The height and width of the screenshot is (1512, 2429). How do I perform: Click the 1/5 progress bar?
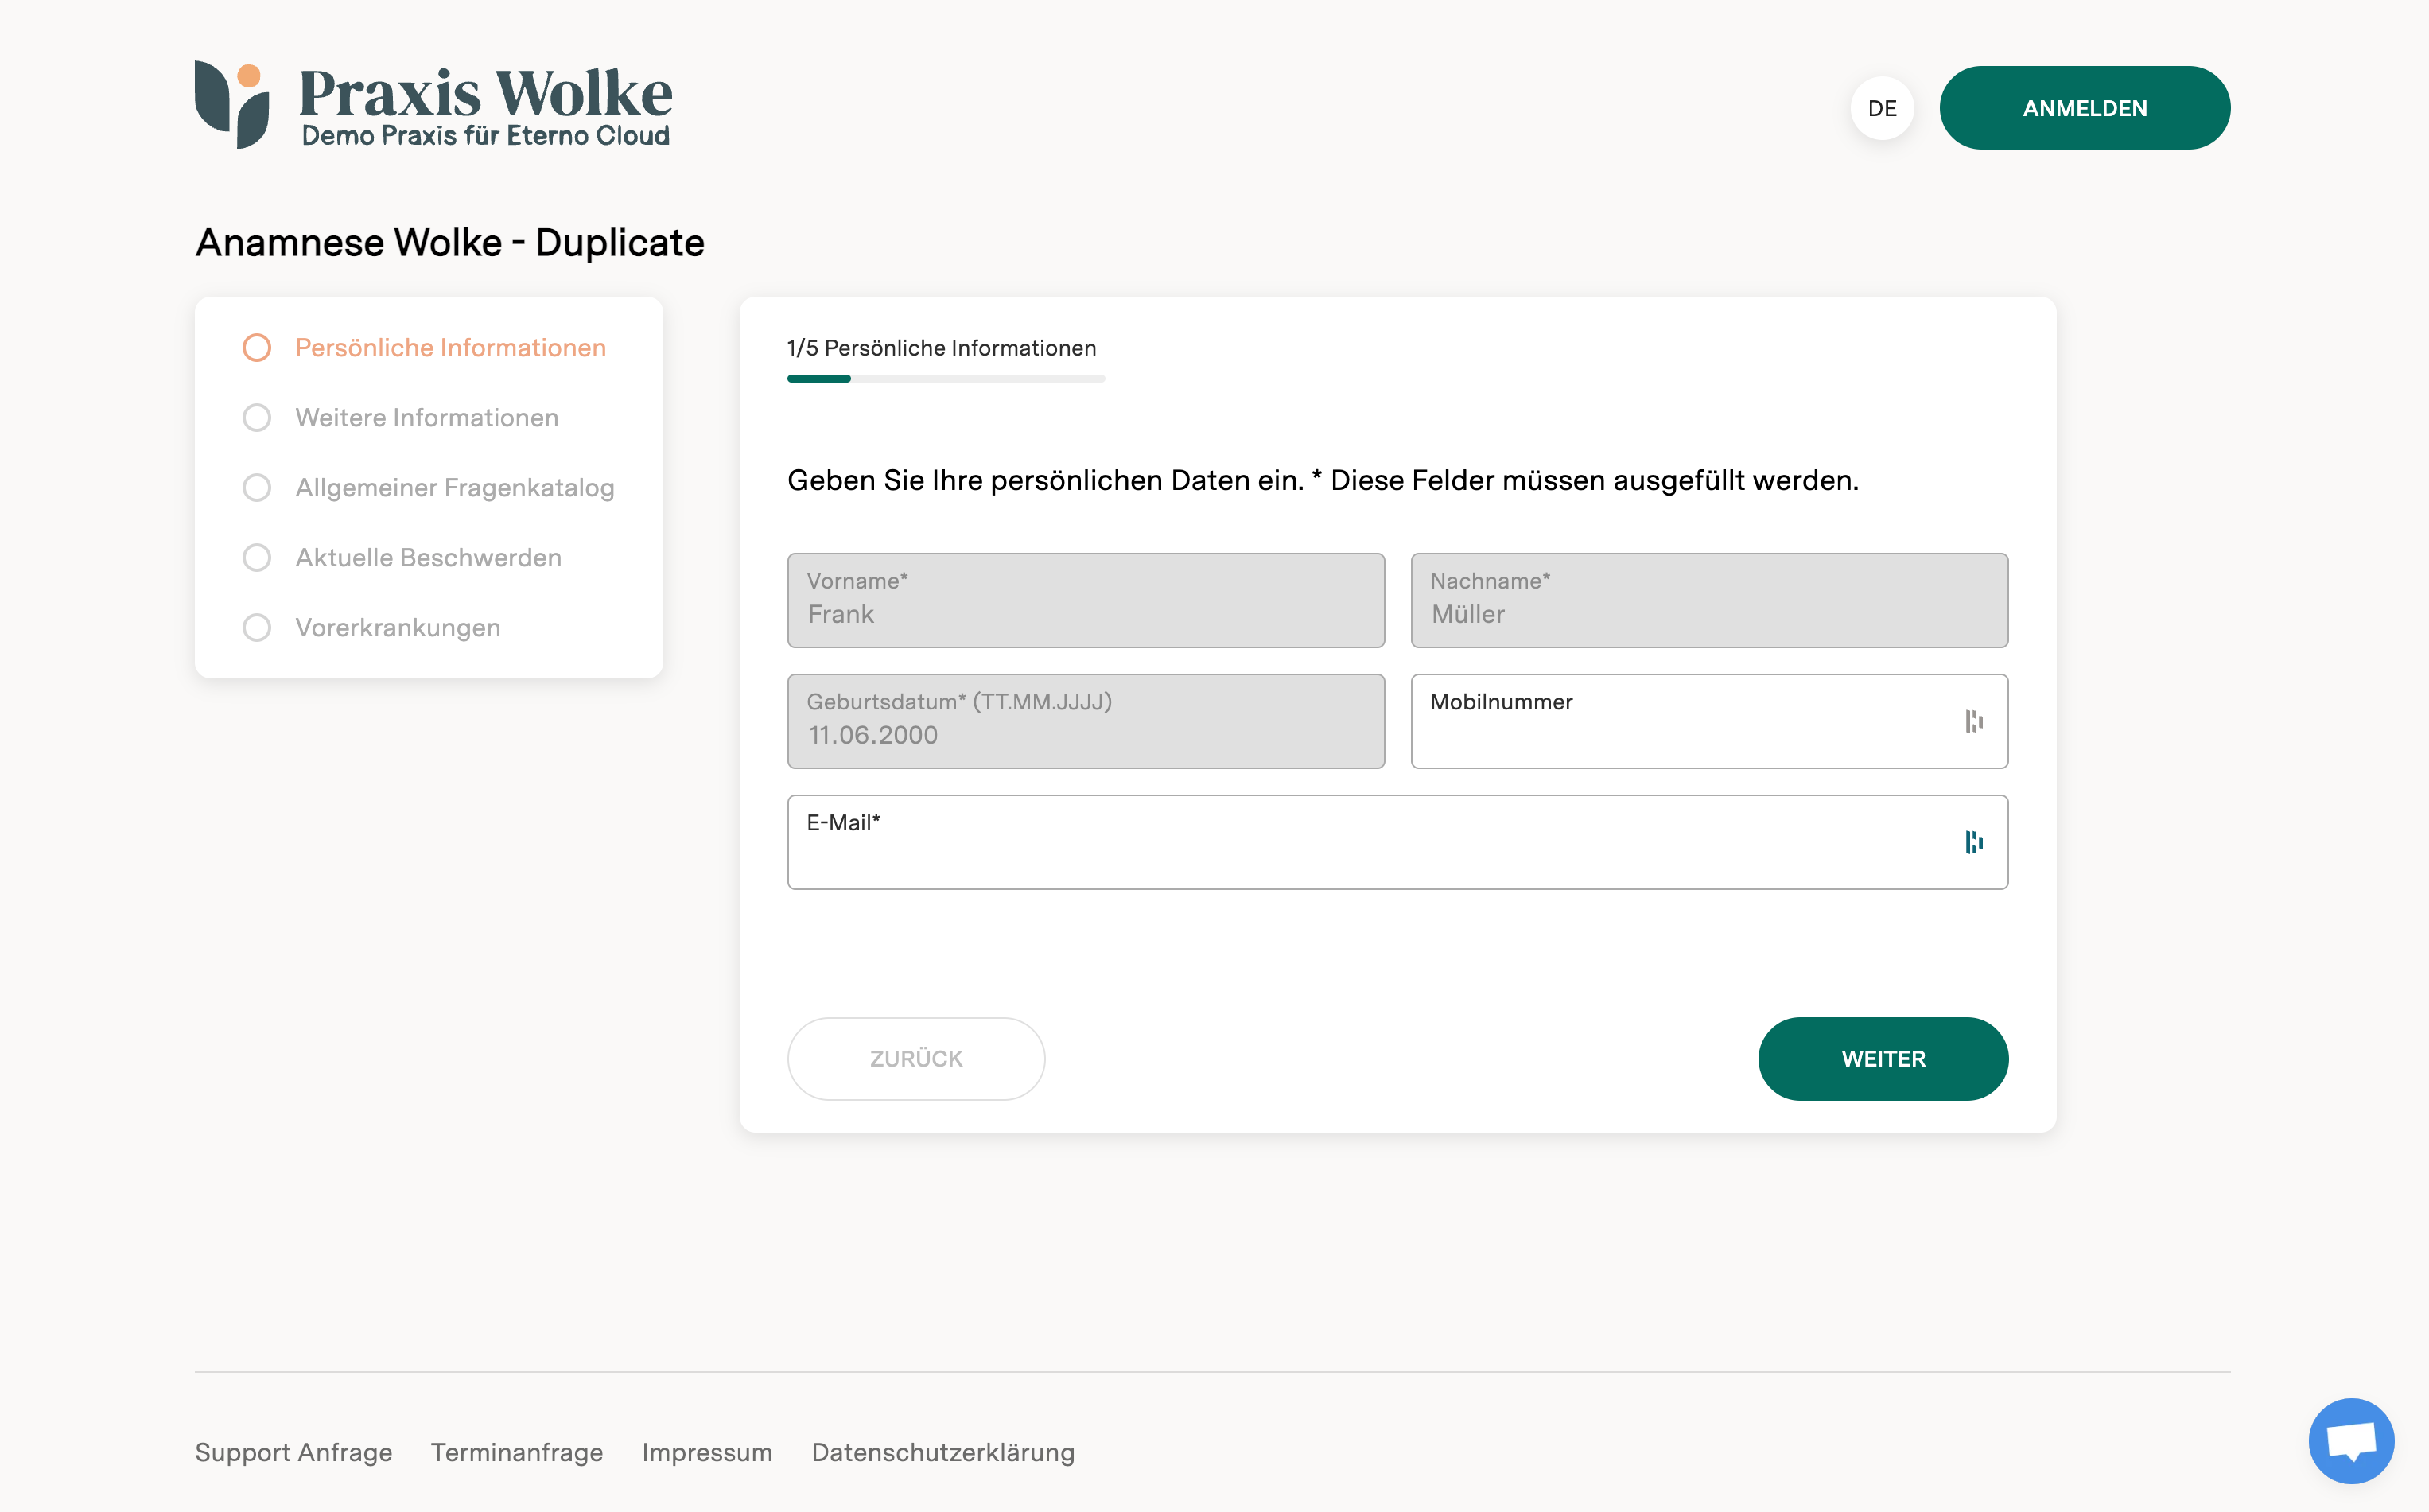tap(946, 379)
